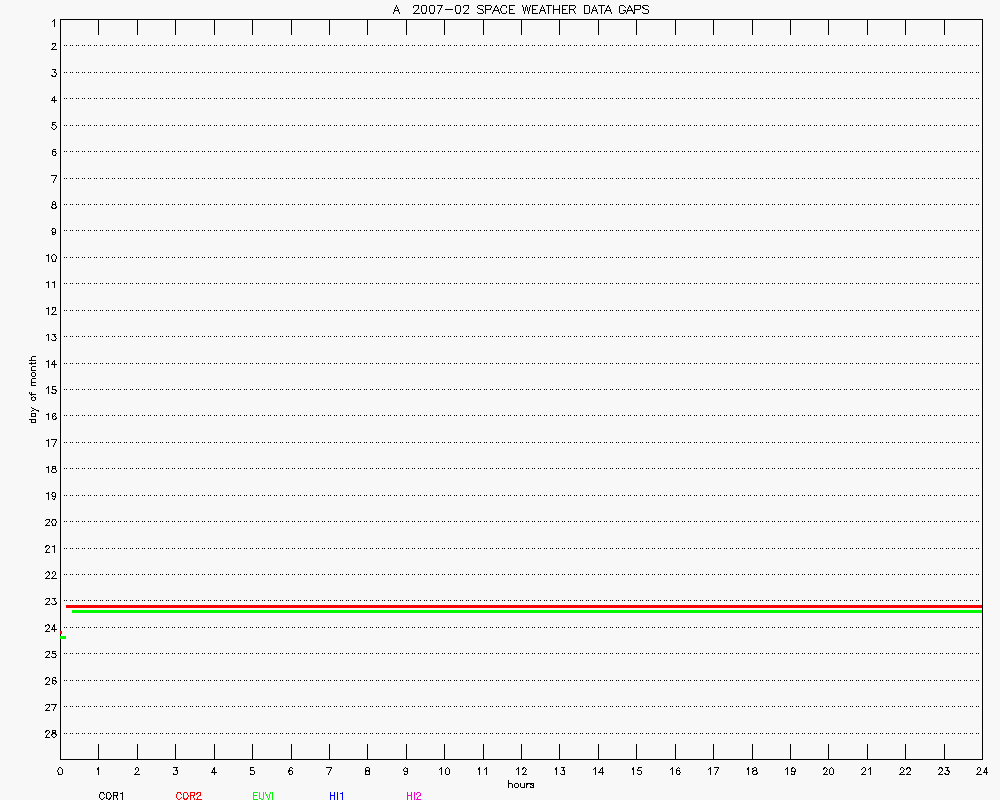Click the red COR2 gap bar on day 23
This screenshot has width=1000, height=800.
(520, 606)
